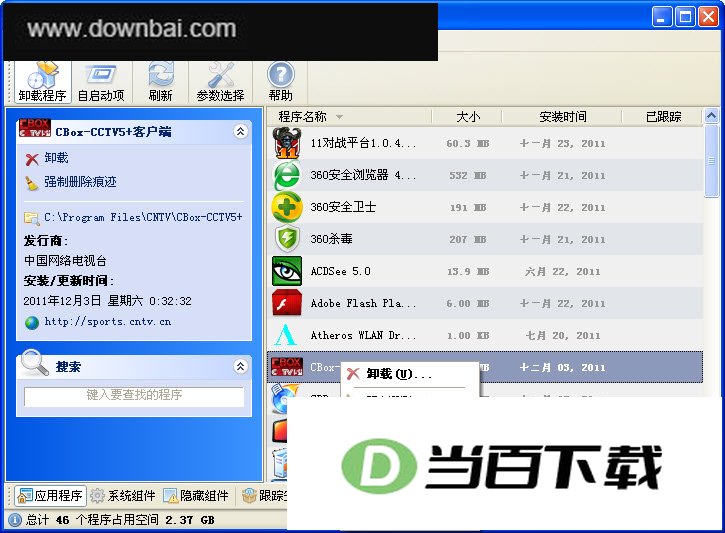This screenshot has width=725, height=533.
Task: Click the CBox icon in the selected row
Action: (287, 367)
